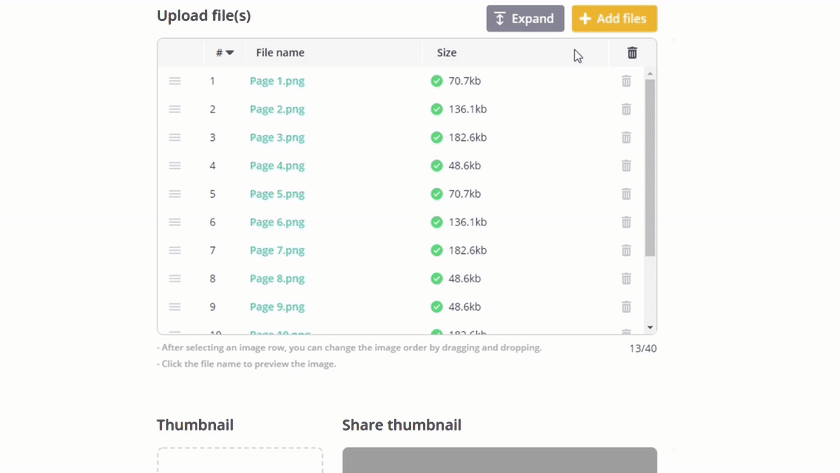Delete Page 1.png with its trash icon
Viewport: 840px width, 473px height.
click(626, 81)
